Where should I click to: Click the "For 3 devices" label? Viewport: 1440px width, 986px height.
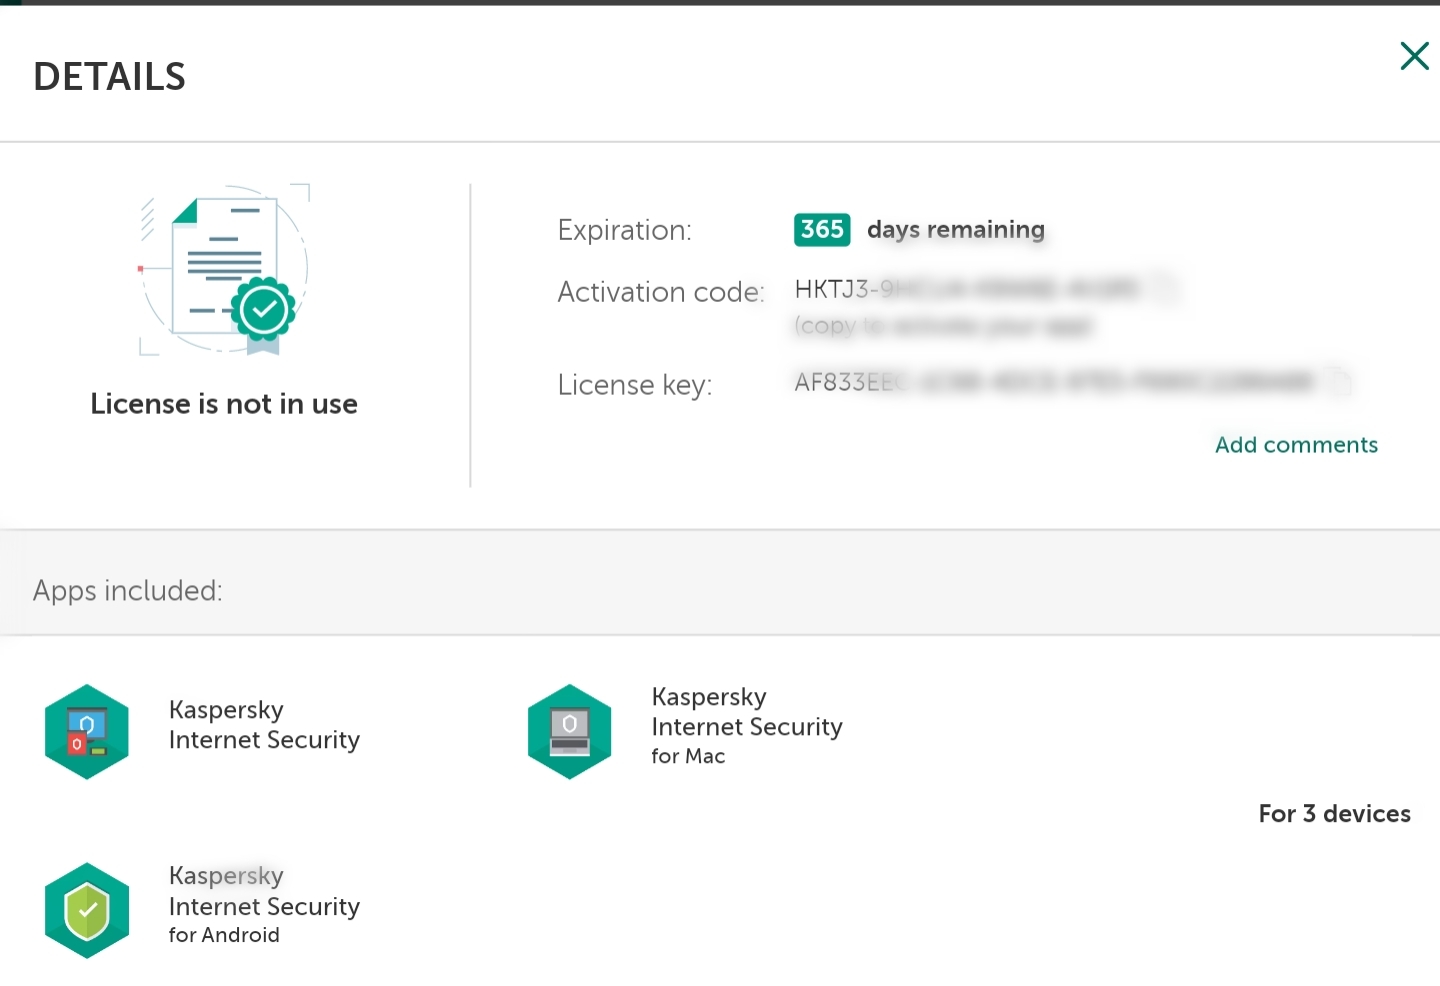(1334, 814)
